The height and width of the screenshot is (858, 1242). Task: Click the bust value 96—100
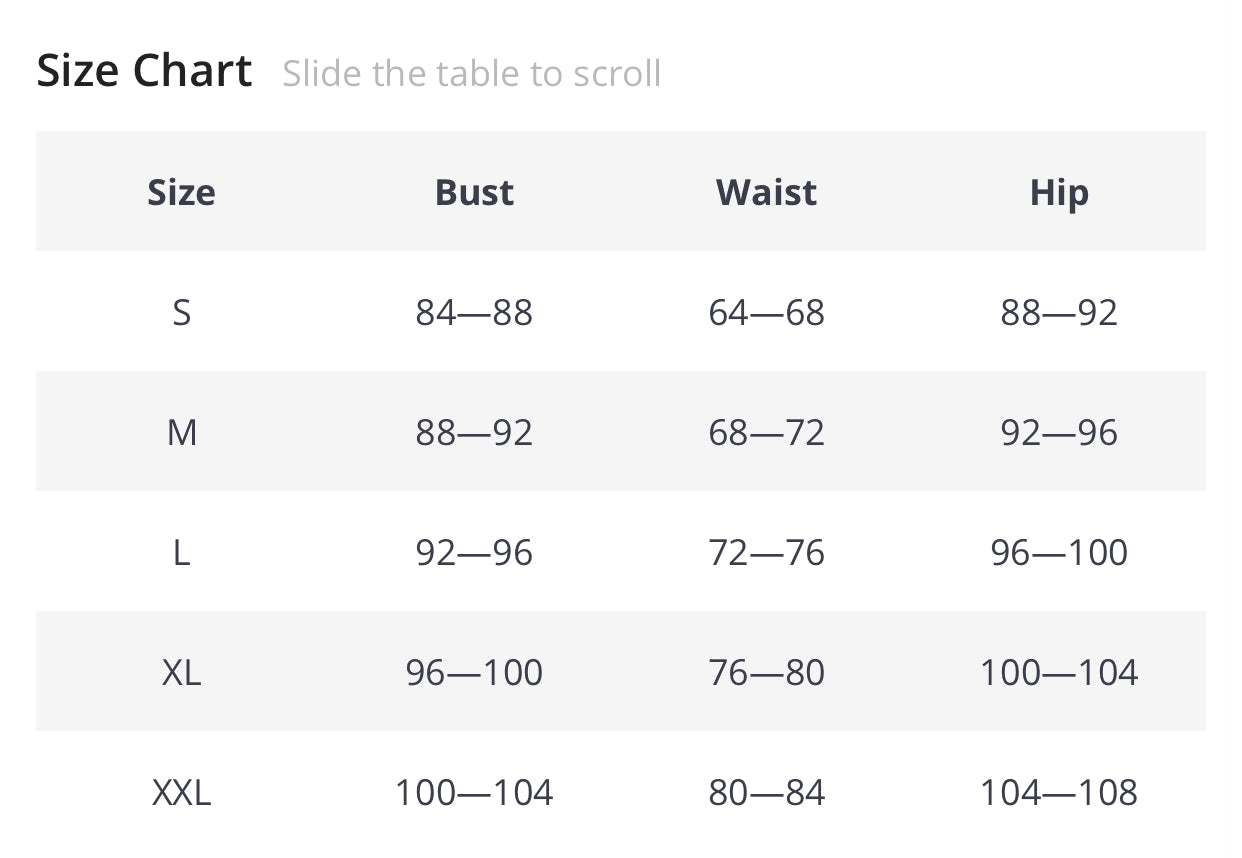click(474, 673)
